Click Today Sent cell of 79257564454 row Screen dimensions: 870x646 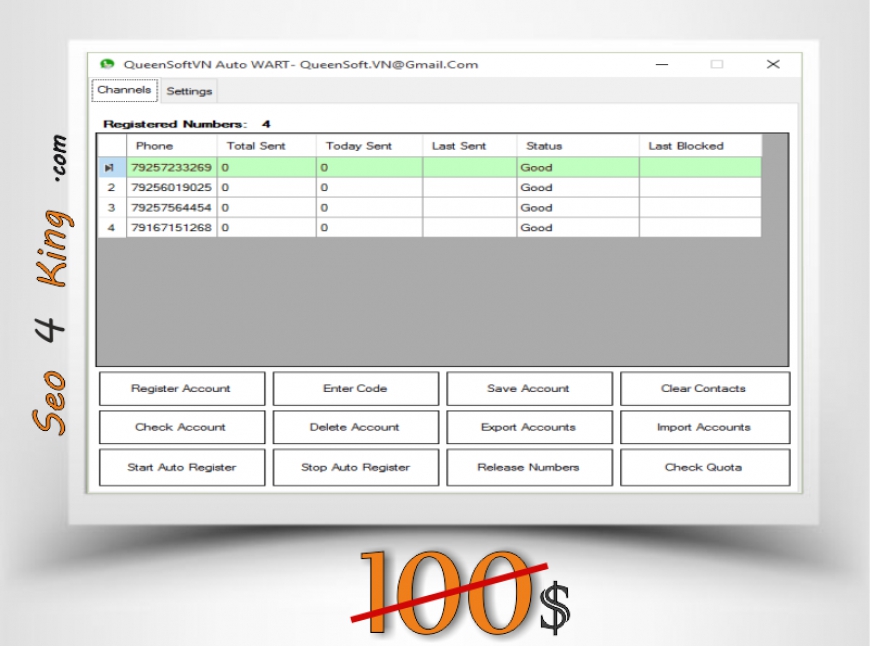coord(370,208)
